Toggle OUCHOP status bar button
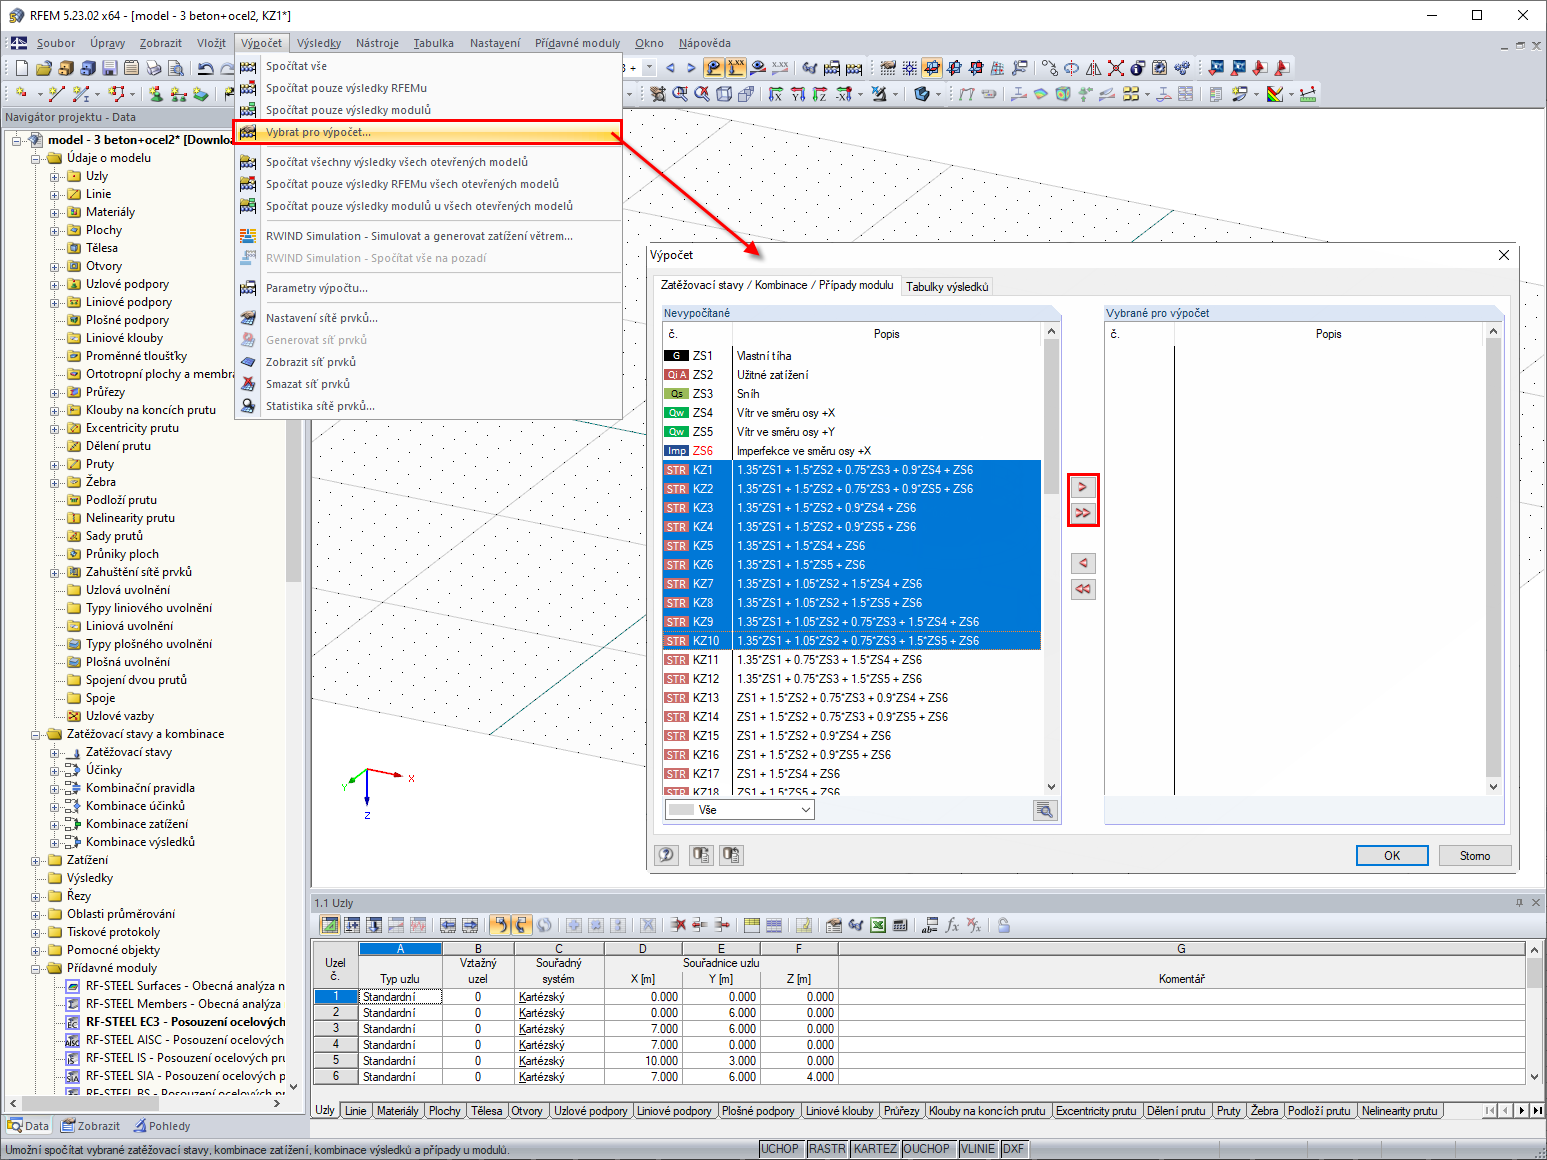The image size is (1547, 1160). (x=927, y=1149)
